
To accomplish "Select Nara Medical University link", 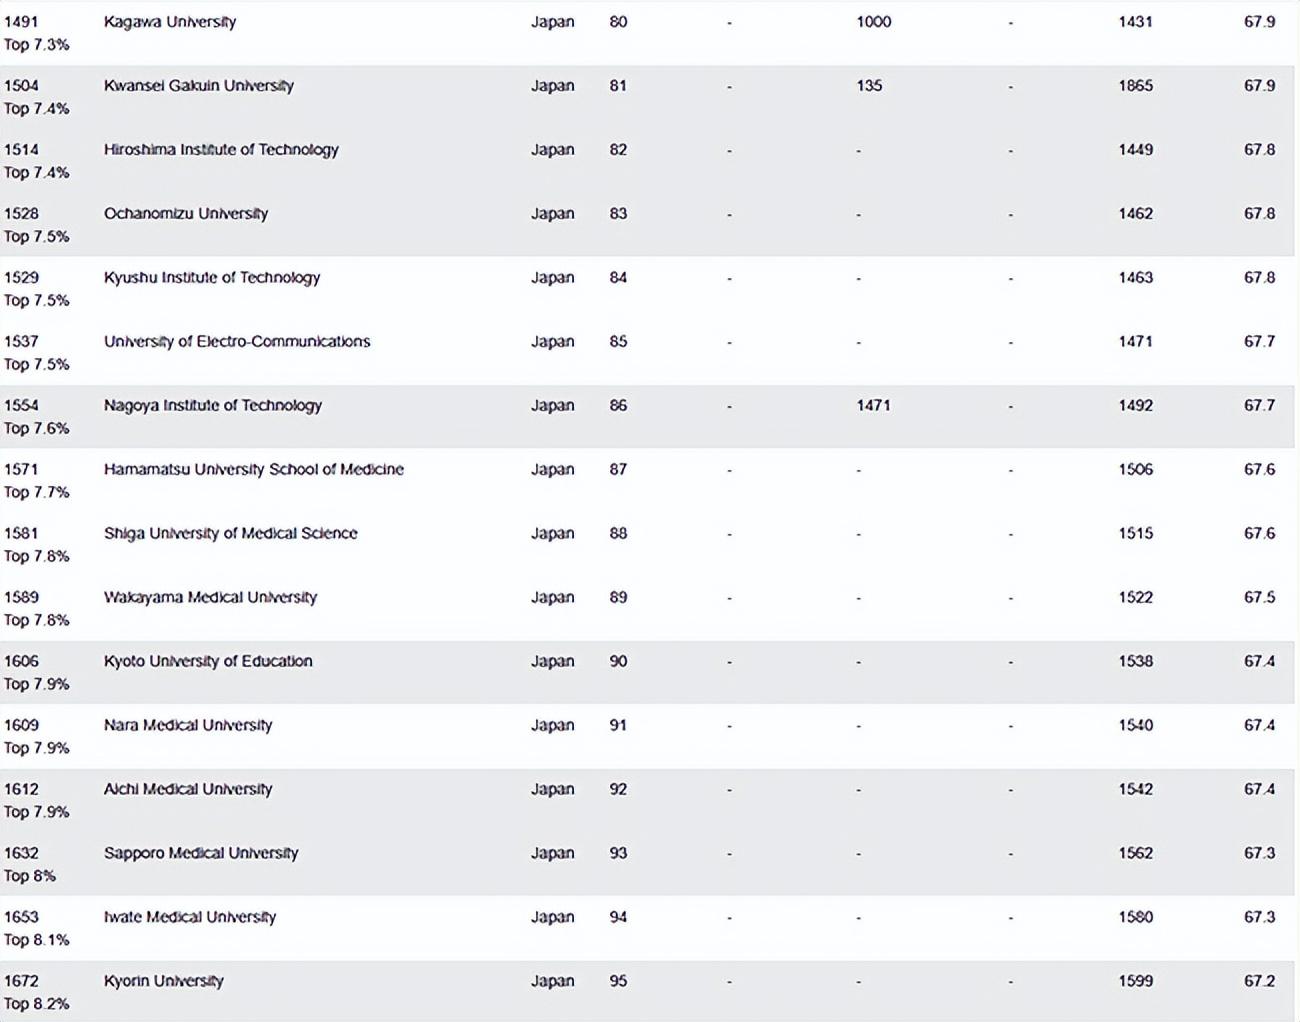I will click(188, 726).
